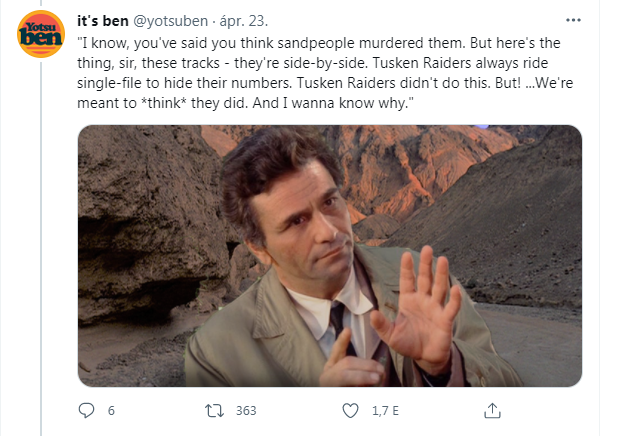Open the tweet's more options menu
Viewport: 618px width, 436px height.
572,20
